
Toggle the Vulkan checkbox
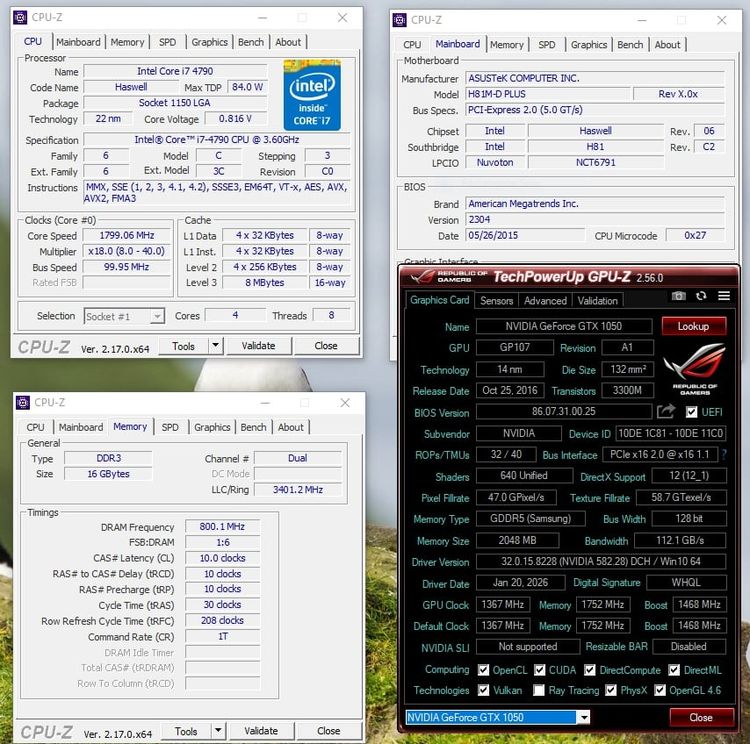tap(484, 690)
